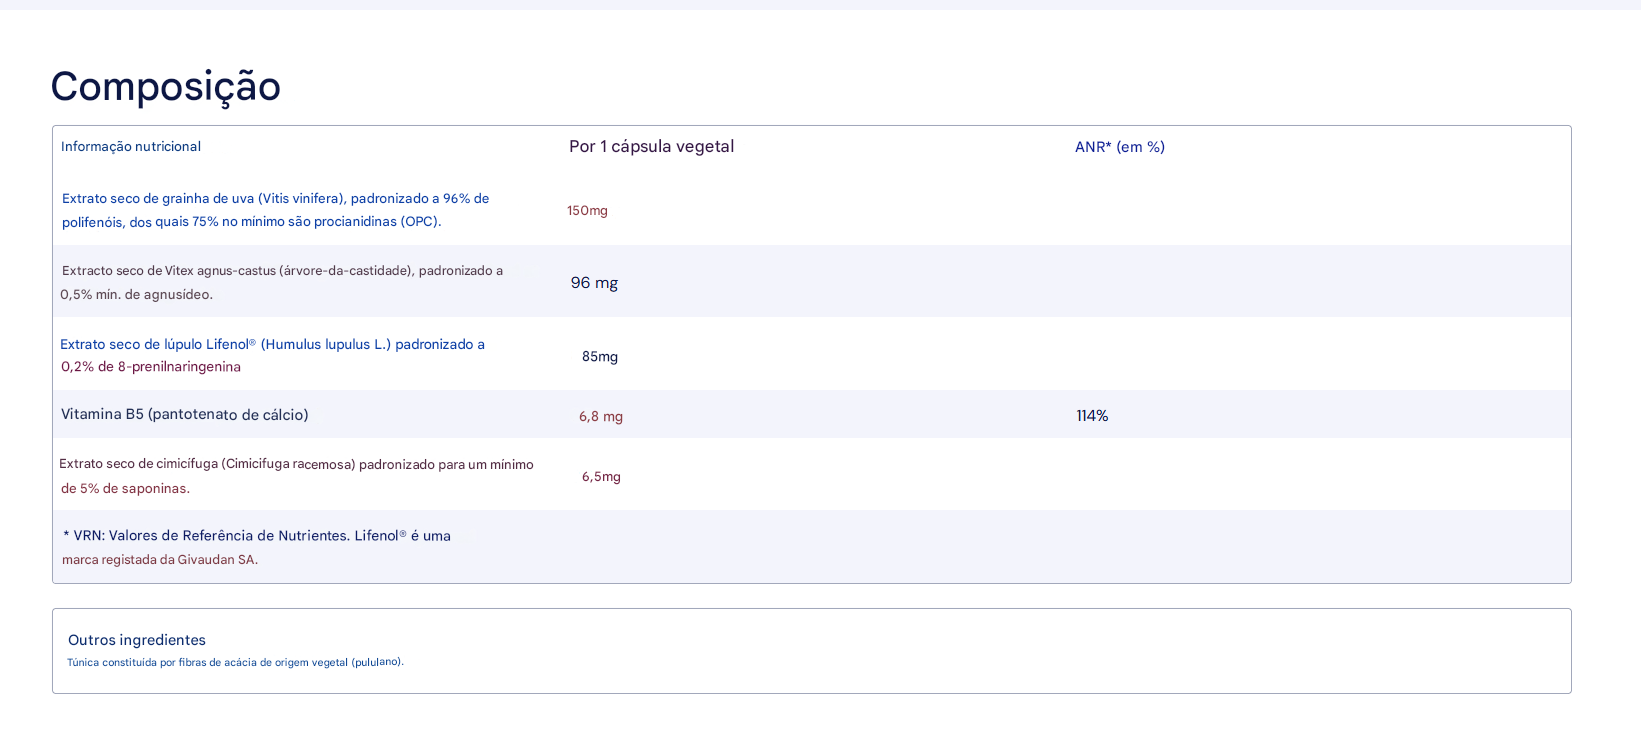Viewport: 1641px width, 753px height.
Task: Click the Lifenol hop extract ingredient text
Action: pos(272,345)
